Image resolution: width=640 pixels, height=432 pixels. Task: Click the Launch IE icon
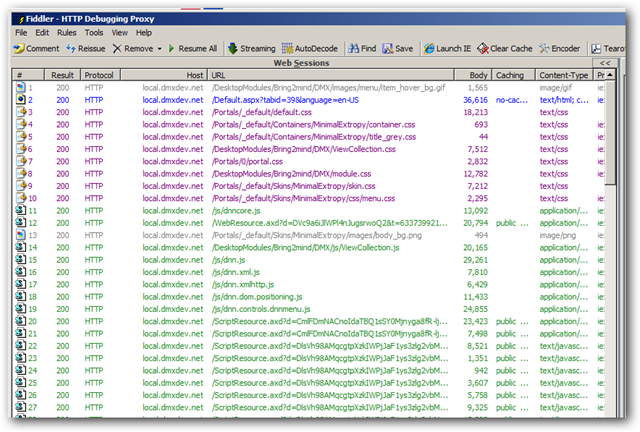[x=429, y=49]
